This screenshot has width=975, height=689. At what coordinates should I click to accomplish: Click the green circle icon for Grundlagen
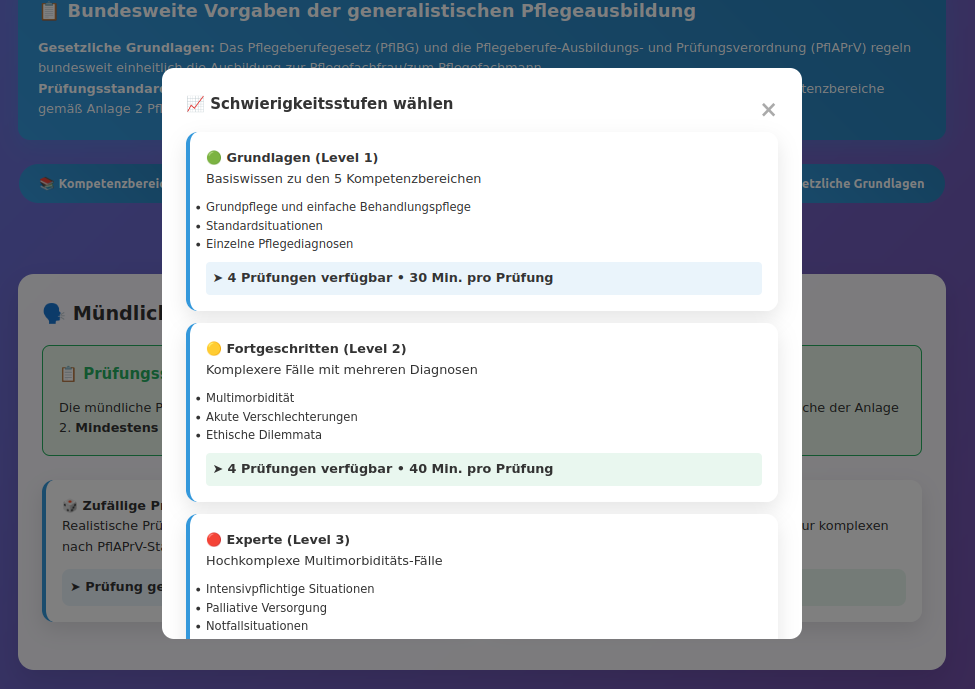point(214,158)
